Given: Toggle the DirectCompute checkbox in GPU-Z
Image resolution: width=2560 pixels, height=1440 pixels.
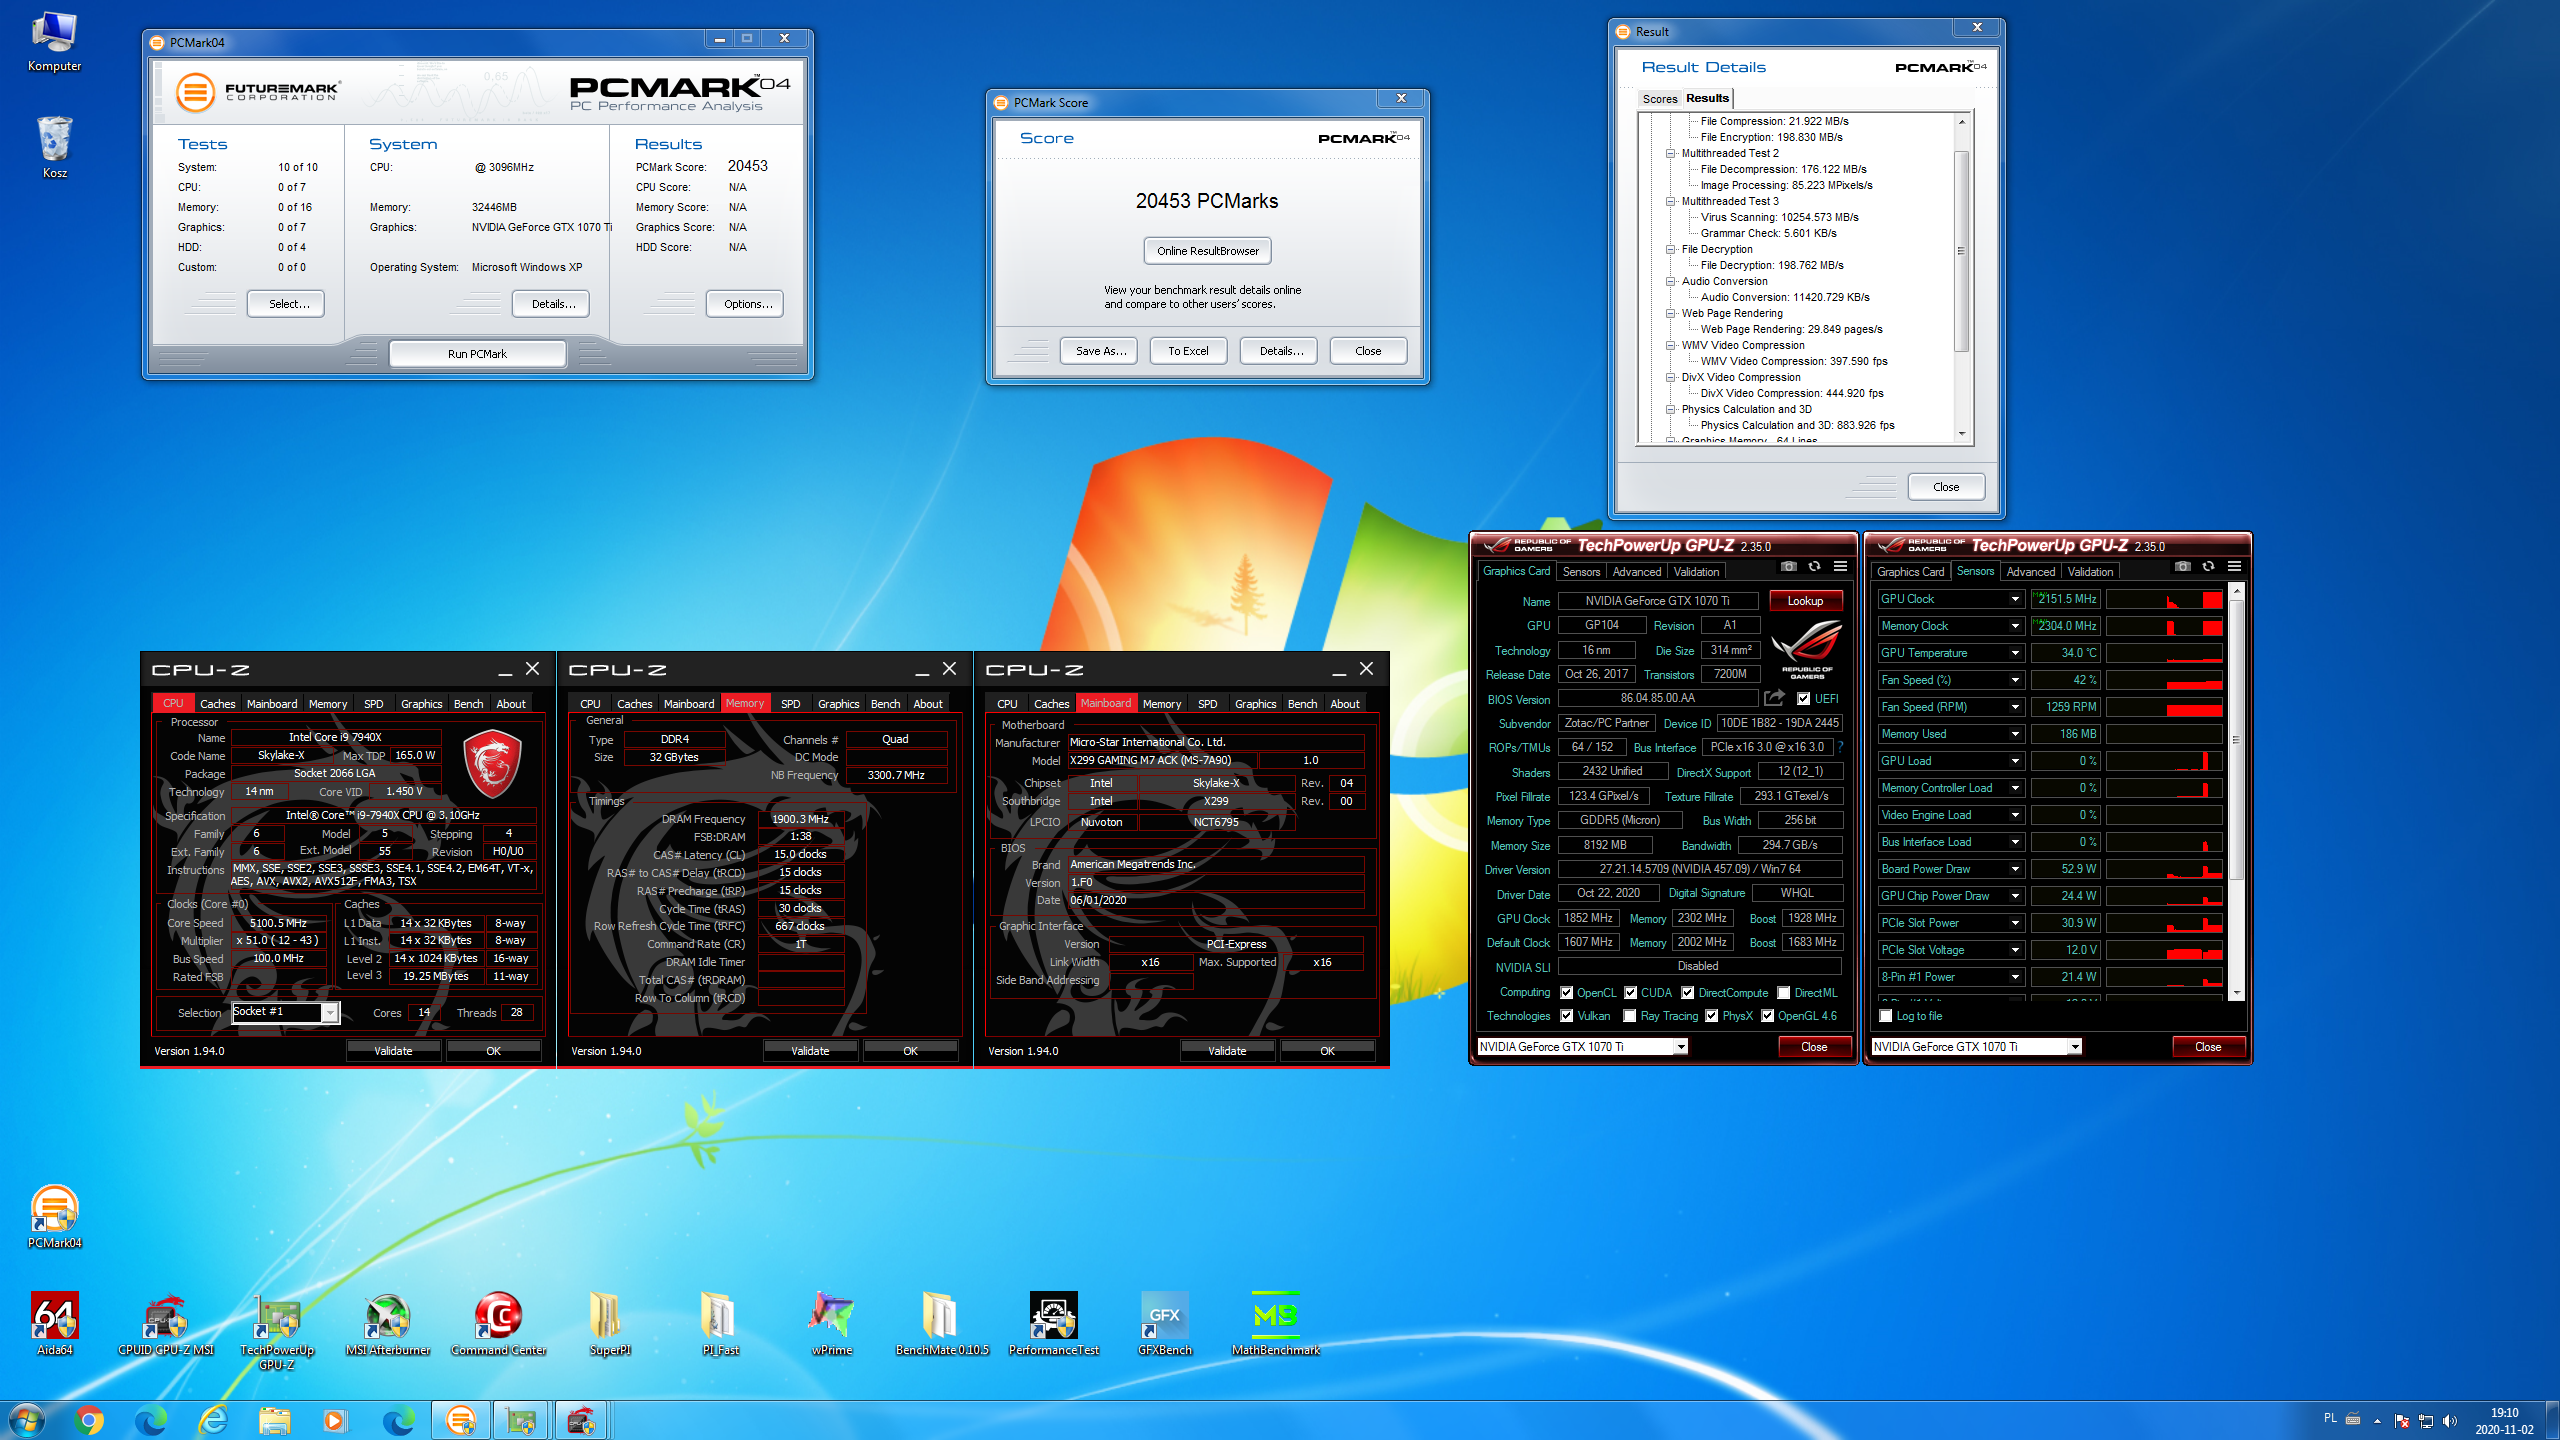Looking at the screenshot, I should pyautogui.click(x=1687, y=993).
